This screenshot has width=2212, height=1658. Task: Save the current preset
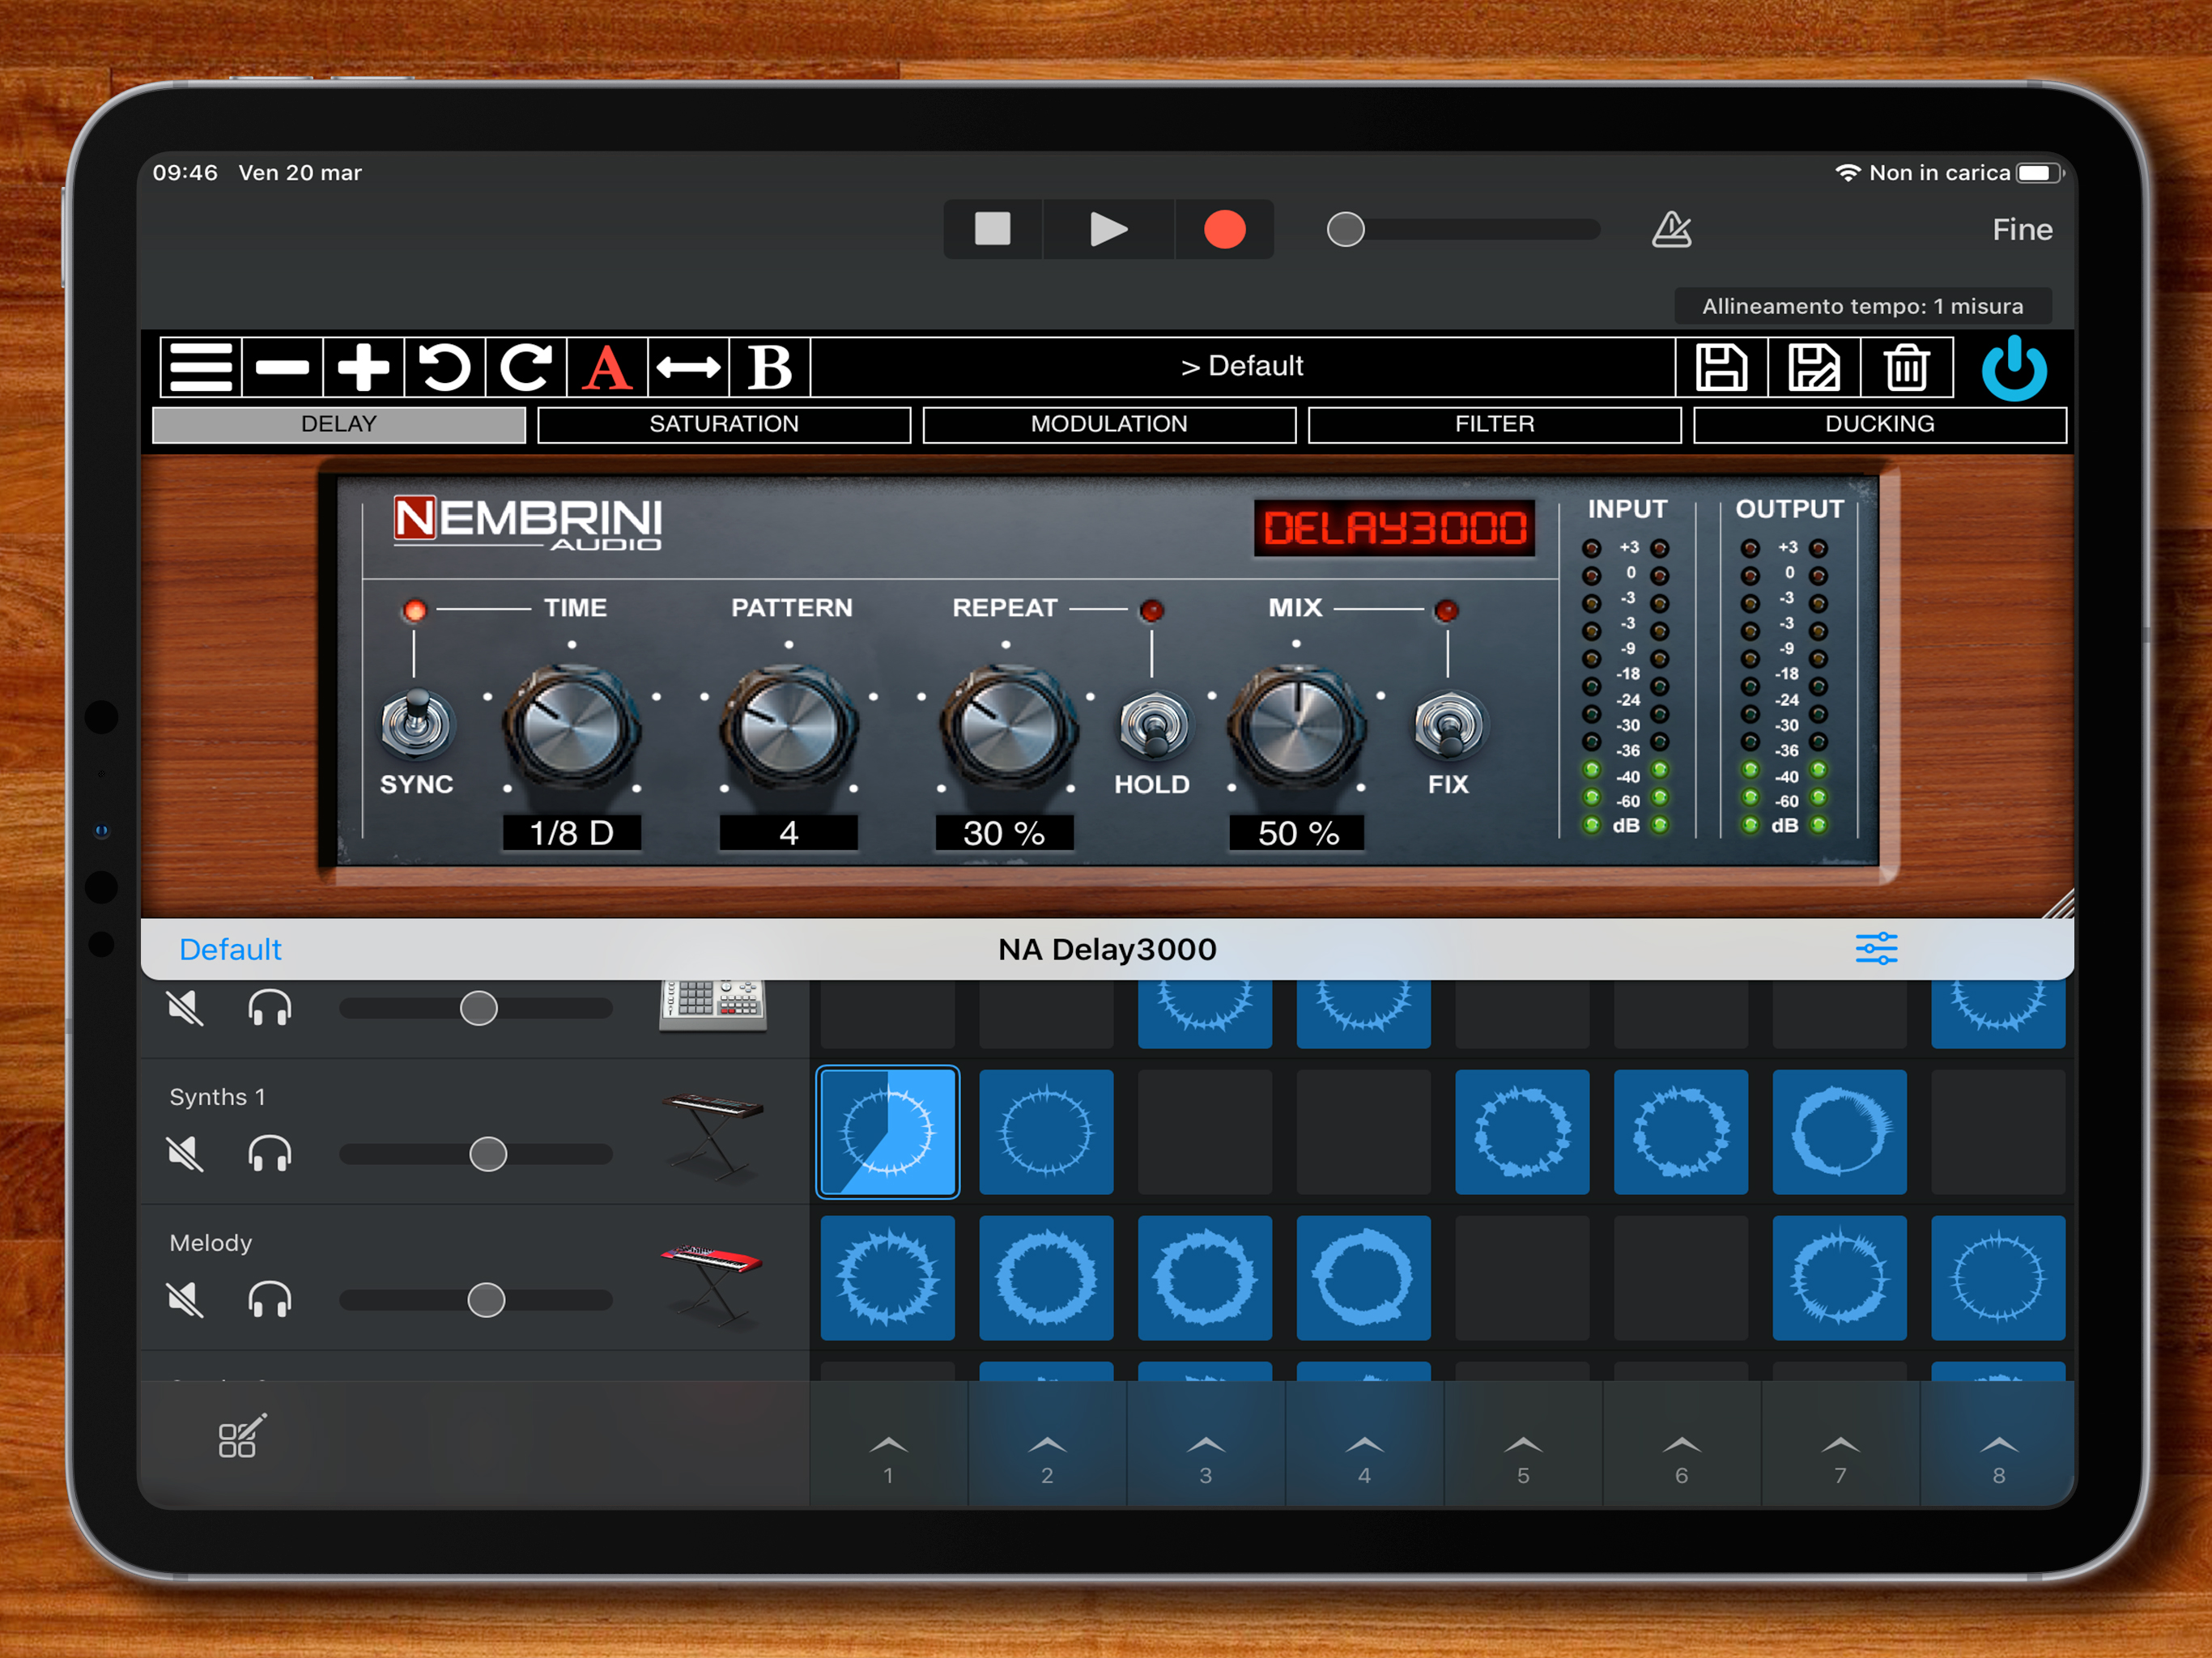pyautogui.click(x=1721, y=367)
